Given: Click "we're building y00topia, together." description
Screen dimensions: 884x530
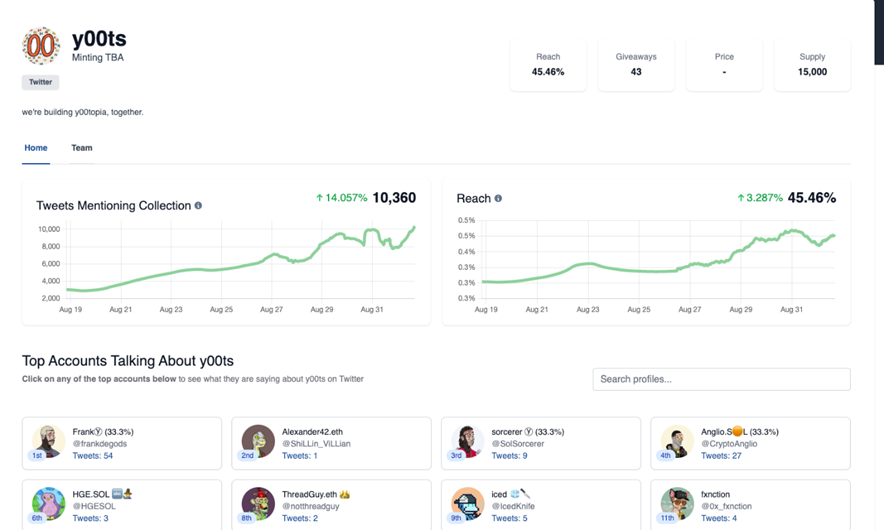Looking at the screenshot, I should pyautogui.click(x=83, y=112).
